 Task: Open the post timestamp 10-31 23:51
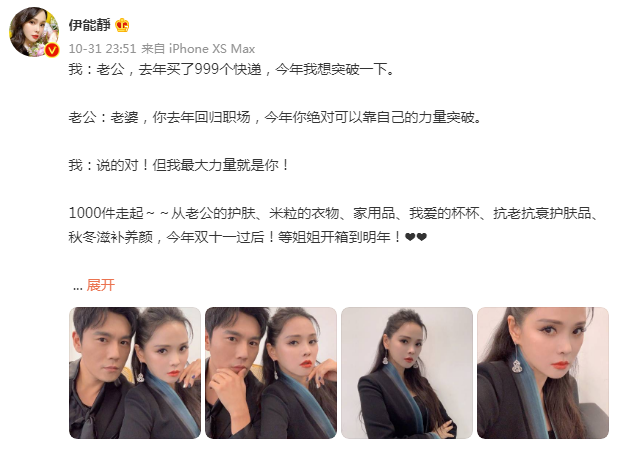tap(102, 49)
